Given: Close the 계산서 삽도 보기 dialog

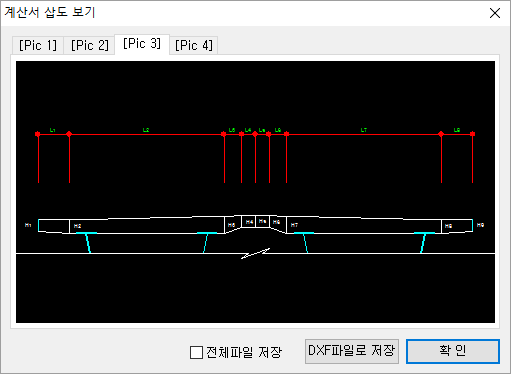Looking at the screenshot, I should (495, 13).
